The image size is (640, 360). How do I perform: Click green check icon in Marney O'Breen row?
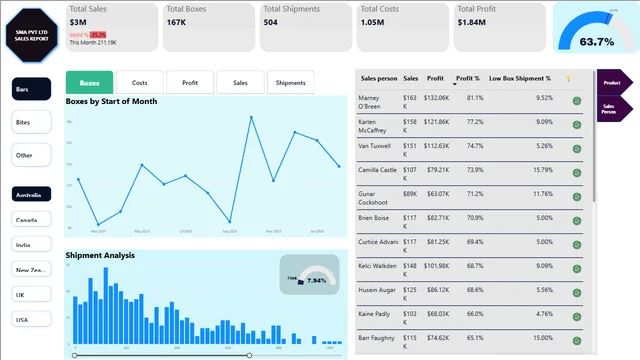point(577,101)
